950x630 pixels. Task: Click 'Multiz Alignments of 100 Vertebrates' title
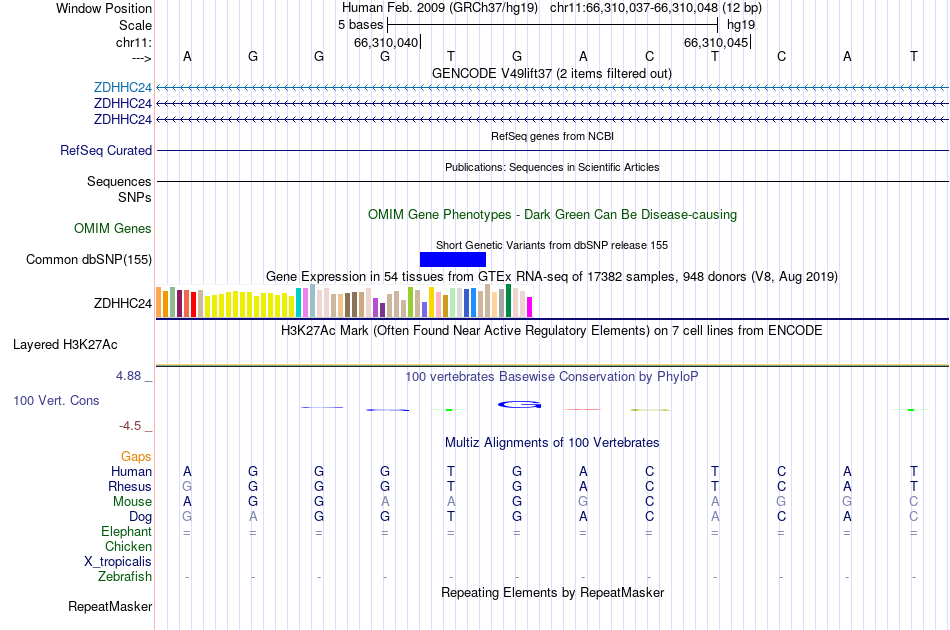[552, 443]
